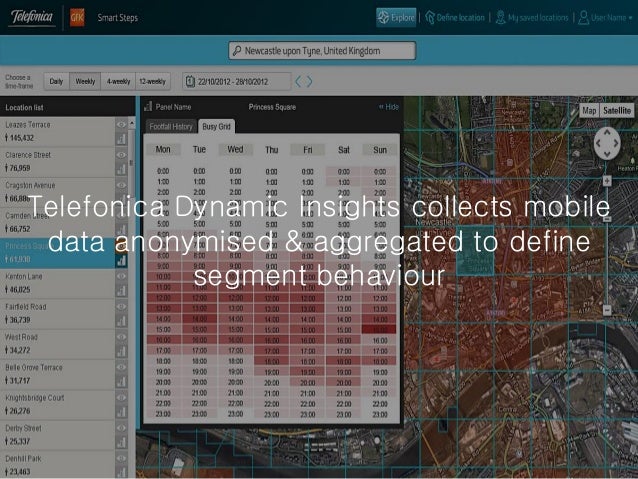
Task: Select the 12-weekly time-frame
Action: [153, 81]
